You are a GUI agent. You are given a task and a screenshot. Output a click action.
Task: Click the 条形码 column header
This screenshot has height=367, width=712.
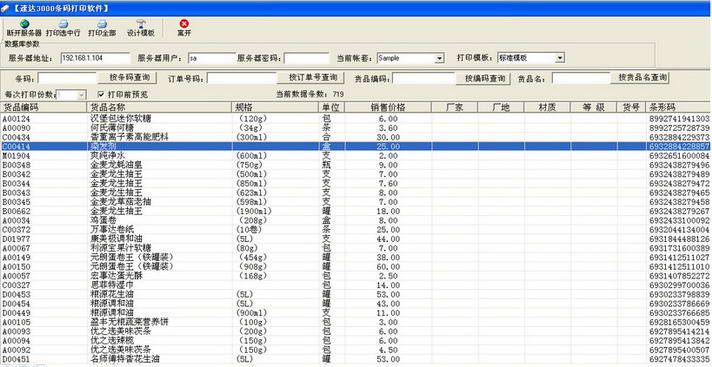(678, 107)
